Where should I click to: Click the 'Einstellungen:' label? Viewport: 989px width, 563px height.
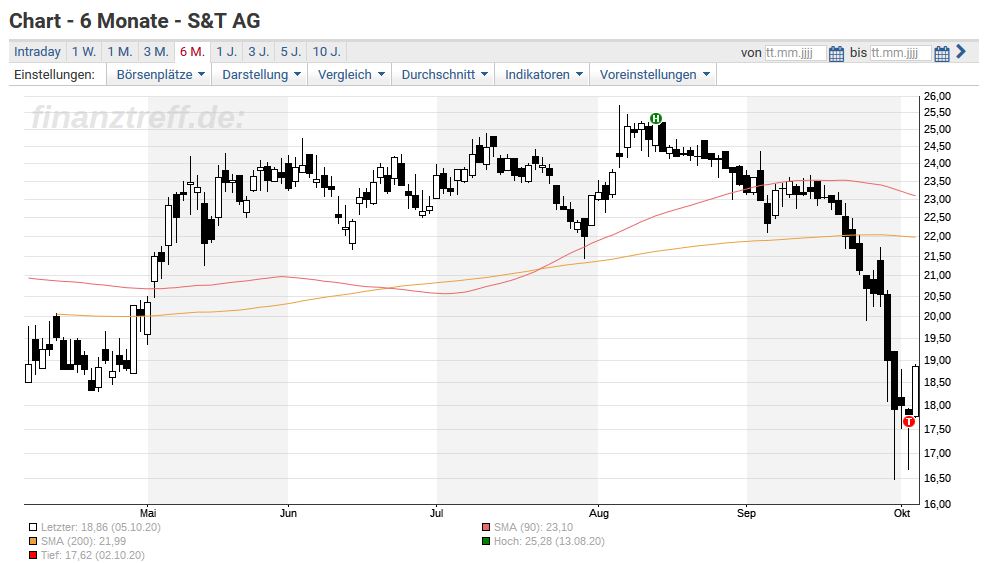[x=54, y=74]
